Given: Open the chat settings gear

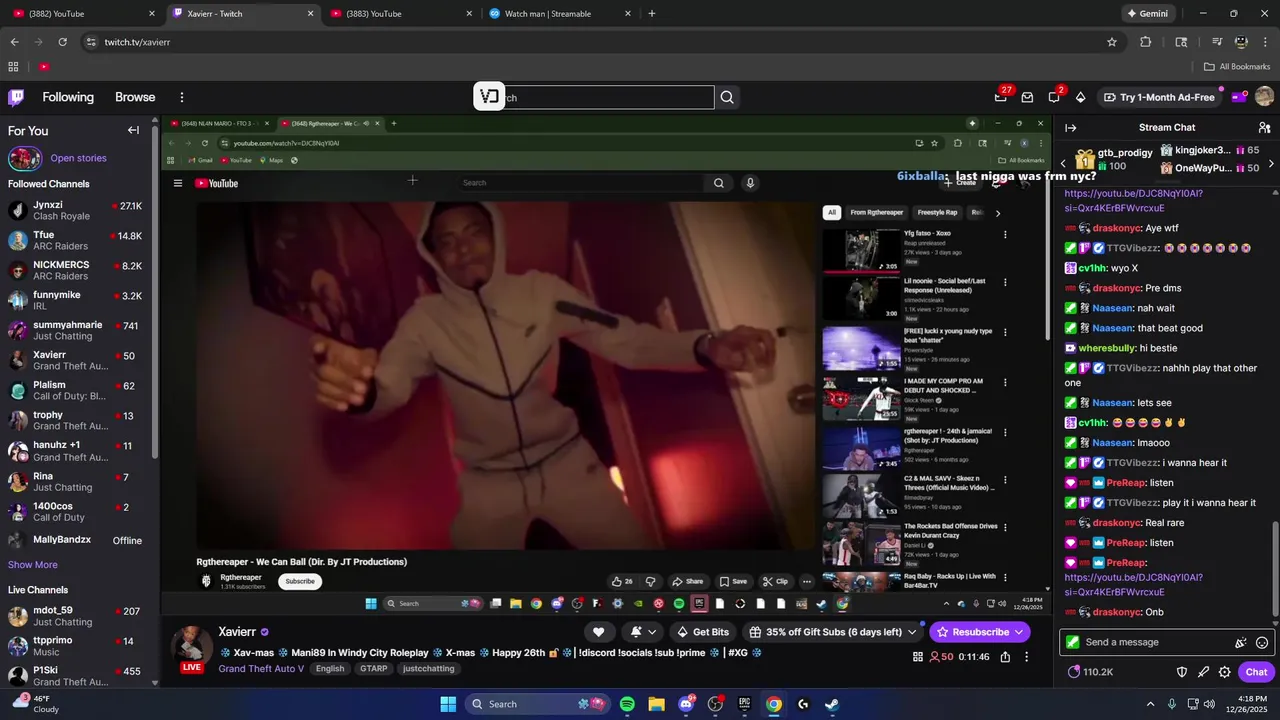Looking at the screenshot, I should pos(1224,672).
